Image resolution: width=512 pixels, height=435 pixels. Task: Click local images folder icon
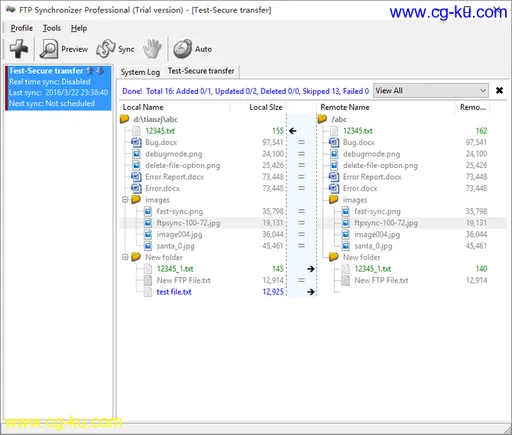(x=136, y=200)
